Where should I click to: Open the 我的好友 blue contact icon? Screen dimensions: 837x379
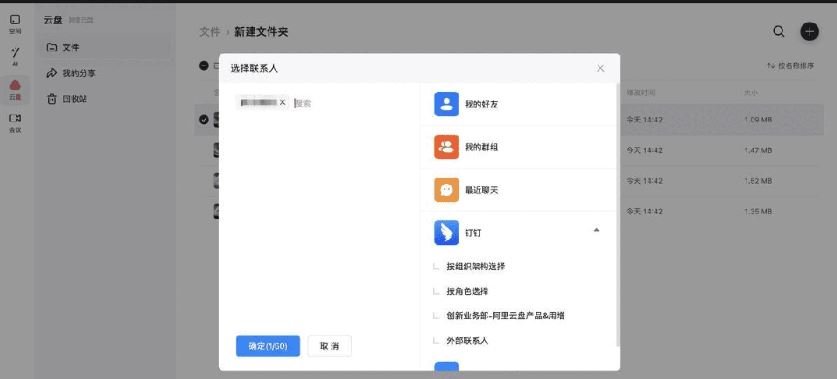446,104
